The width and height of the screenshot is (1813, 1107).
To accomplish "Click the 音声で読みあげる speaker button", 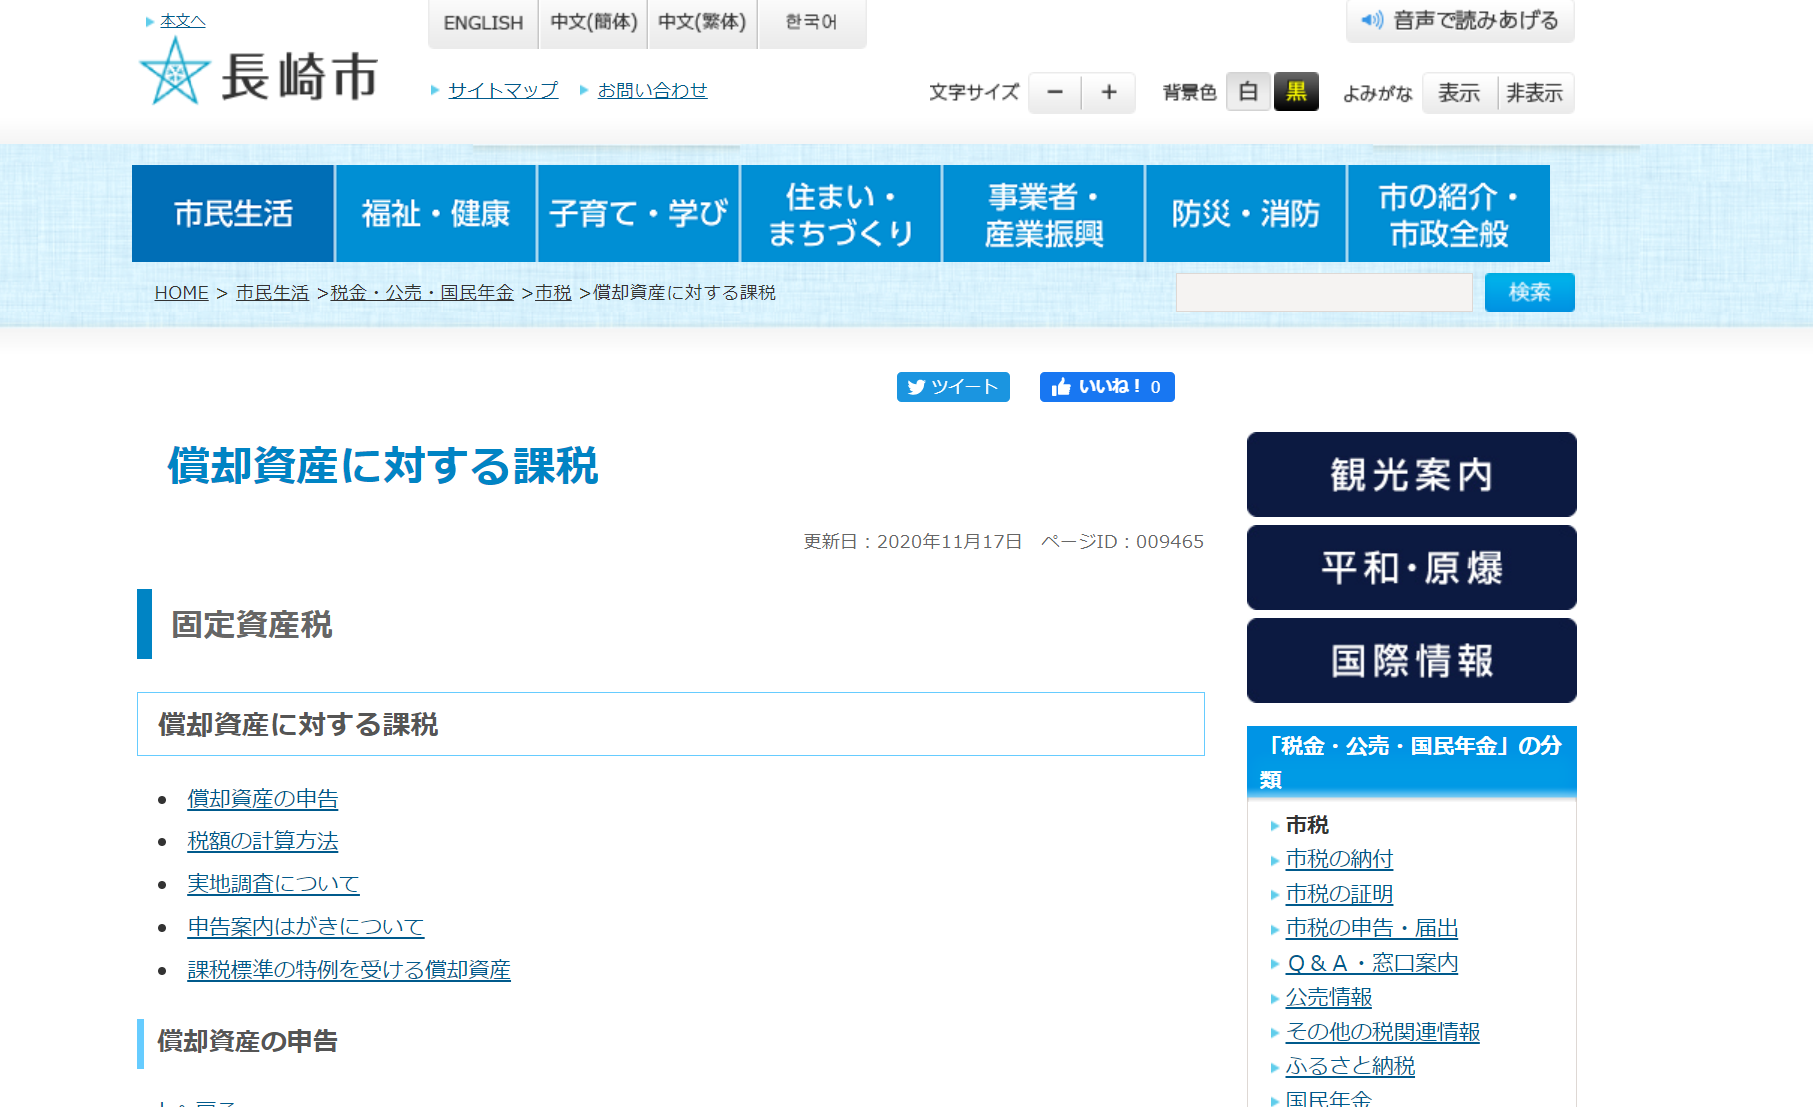I will coord(1459,21).
